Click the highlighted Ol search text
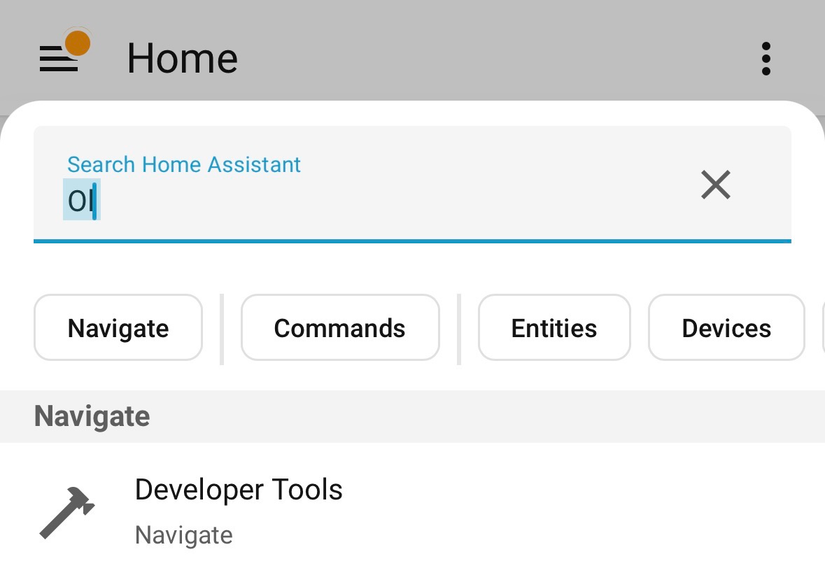 point(78,200)
